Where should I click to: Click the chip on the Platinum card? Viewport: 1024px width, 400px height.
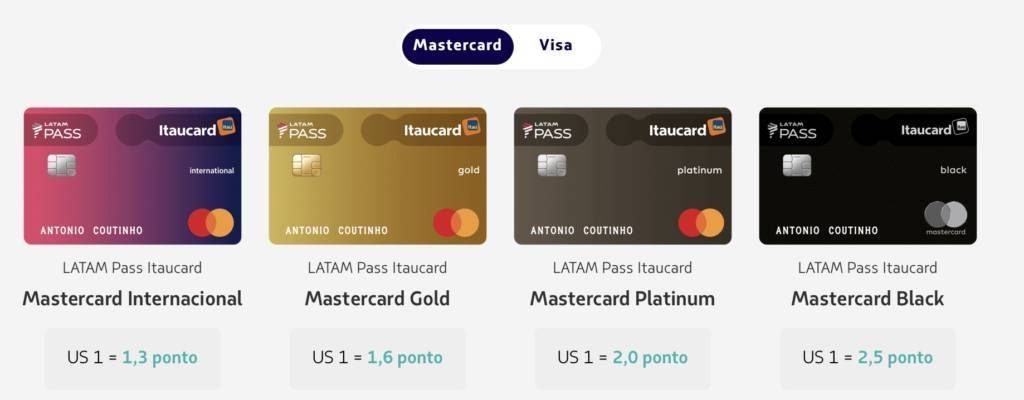coord(552,165)
